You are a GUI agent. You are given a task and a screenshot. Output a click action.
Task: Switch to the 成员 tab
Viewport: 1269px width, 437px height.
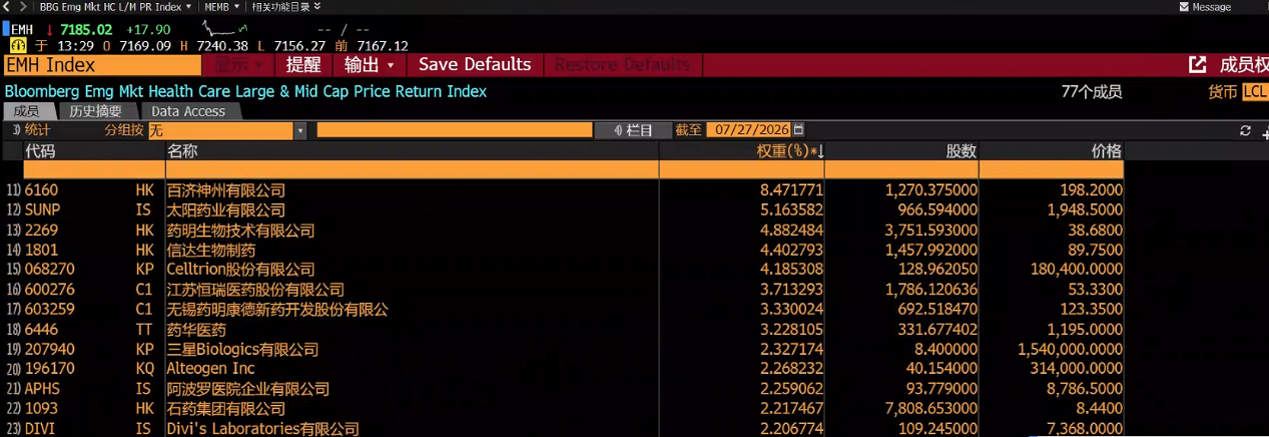(27, 111)
